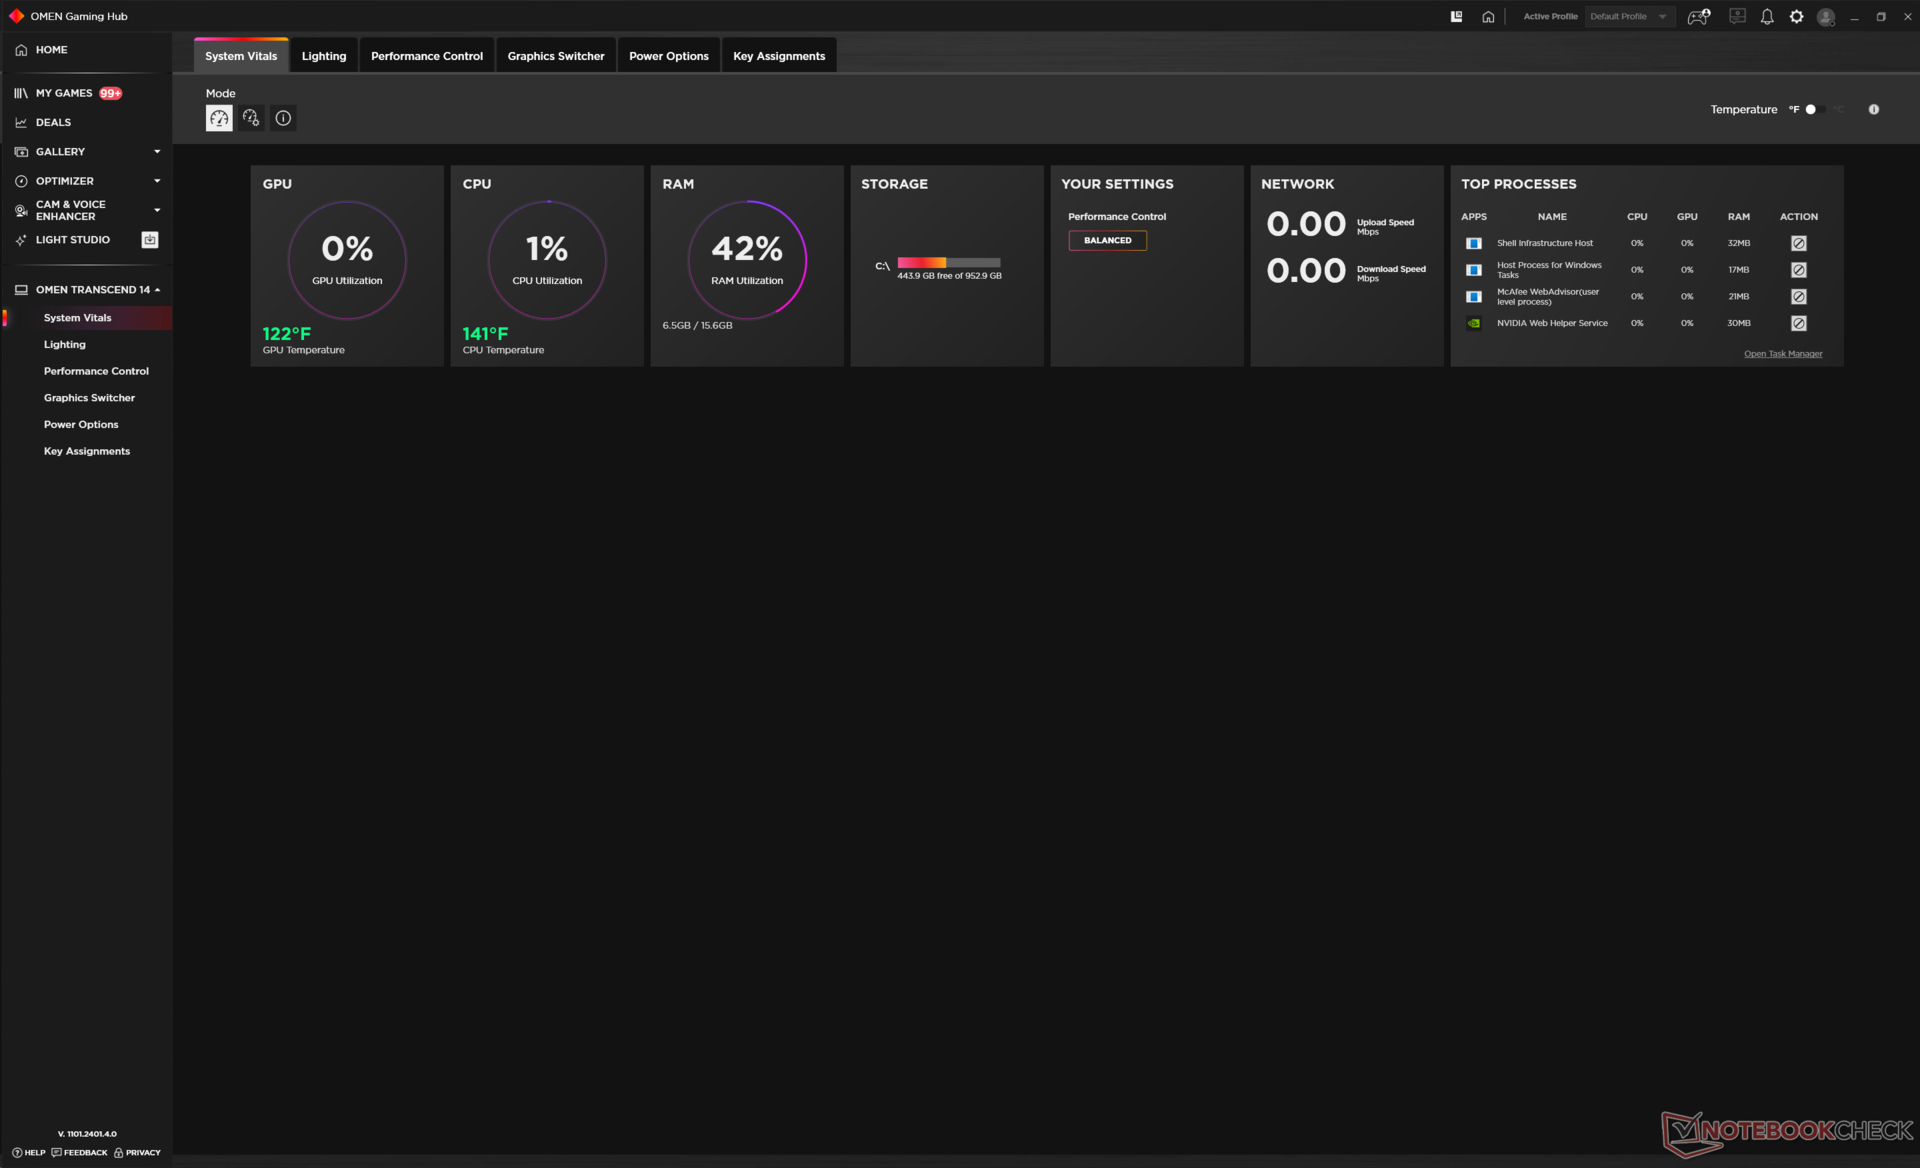Open the Active Profile dropdown

tap(1629, 17)
